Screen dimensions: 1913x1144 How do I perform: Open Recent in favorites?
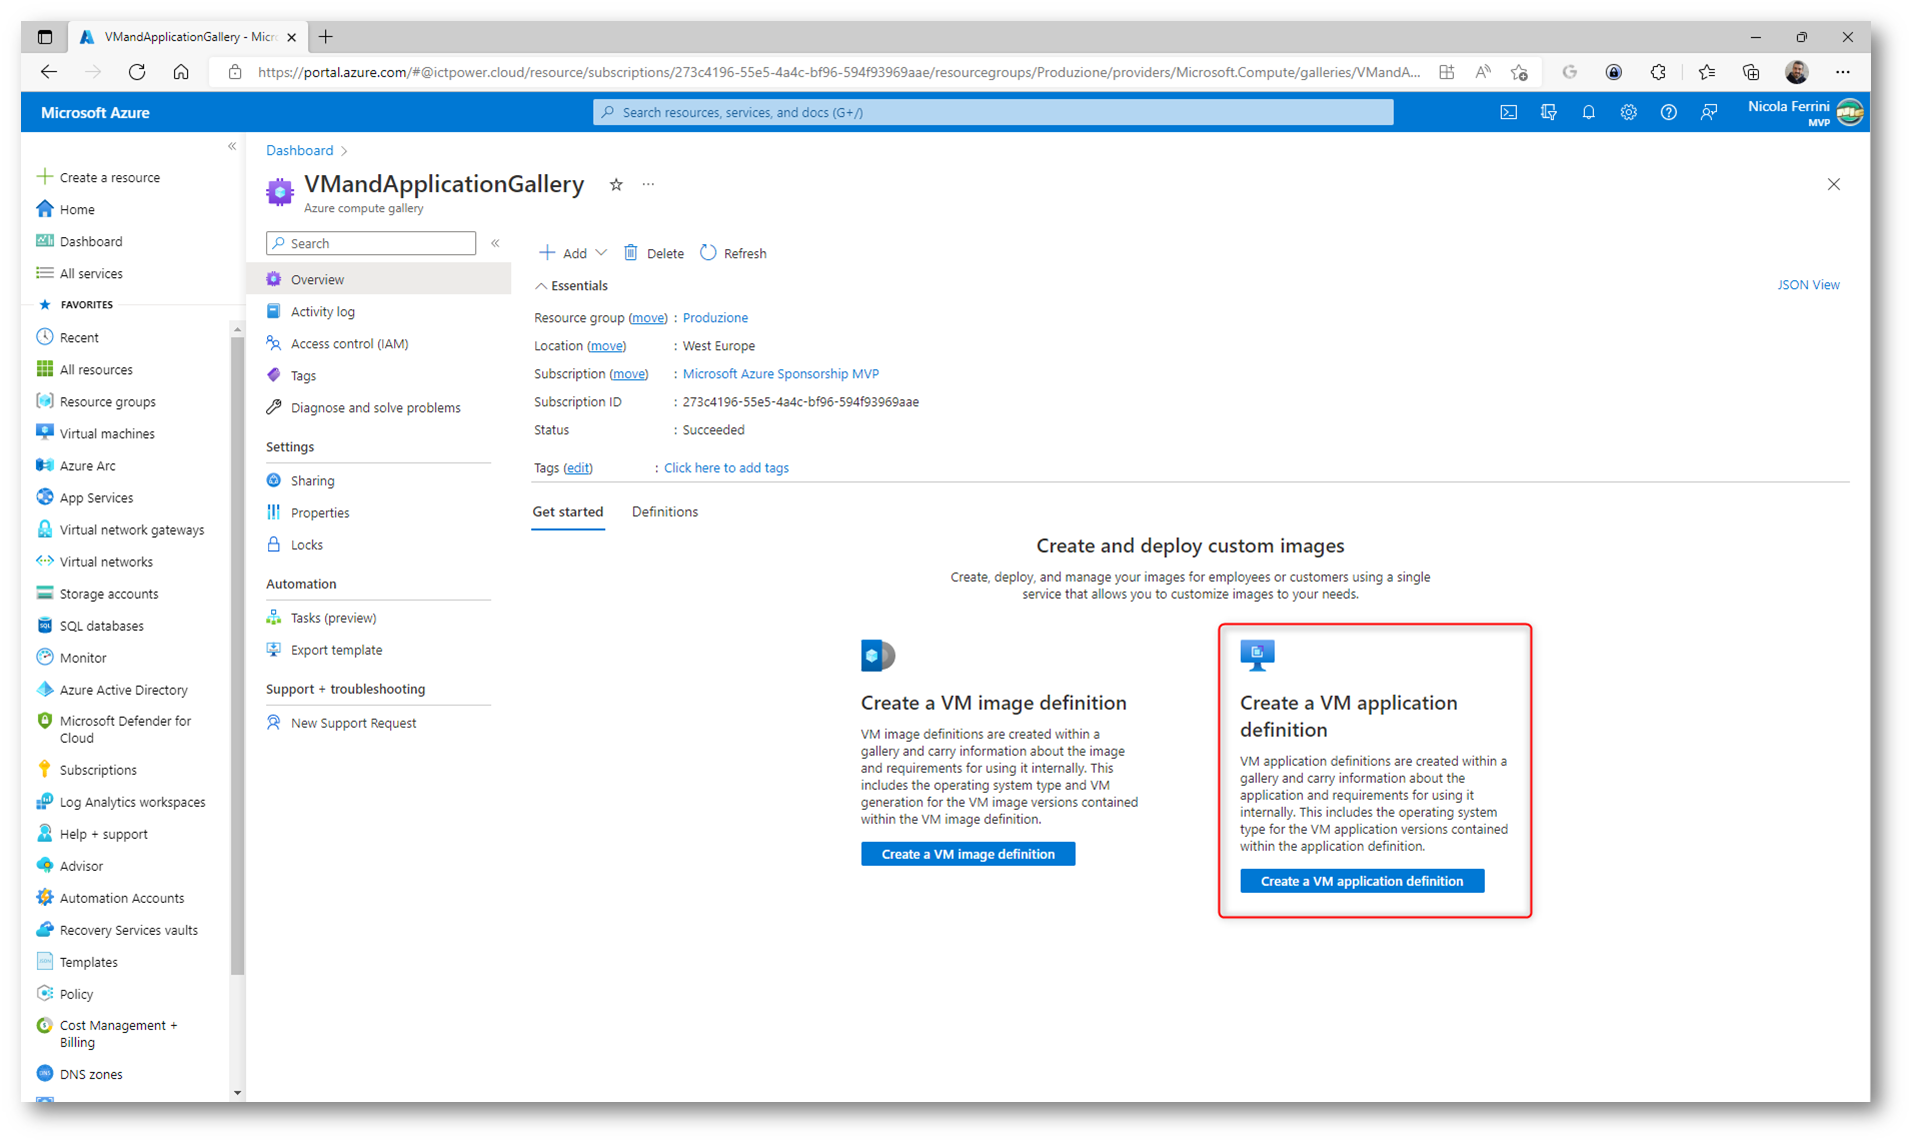coord(78,337)
